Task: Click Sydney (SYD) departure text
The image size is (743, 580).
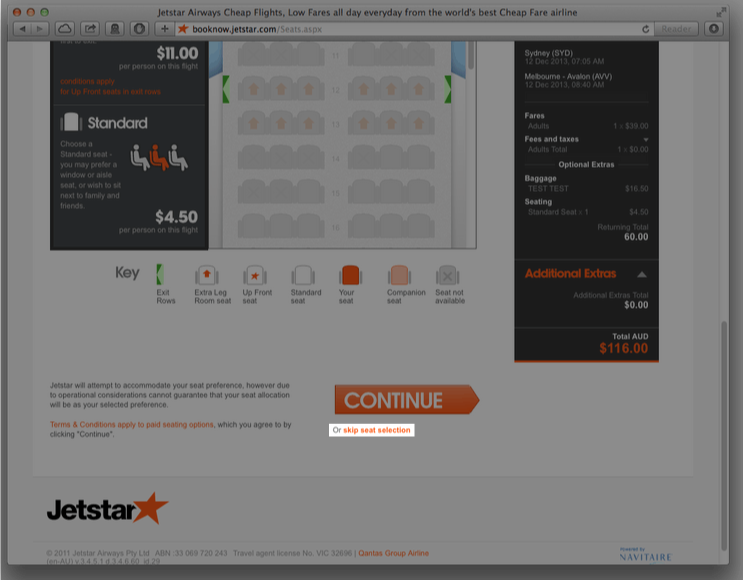Action: pos(548,53)
